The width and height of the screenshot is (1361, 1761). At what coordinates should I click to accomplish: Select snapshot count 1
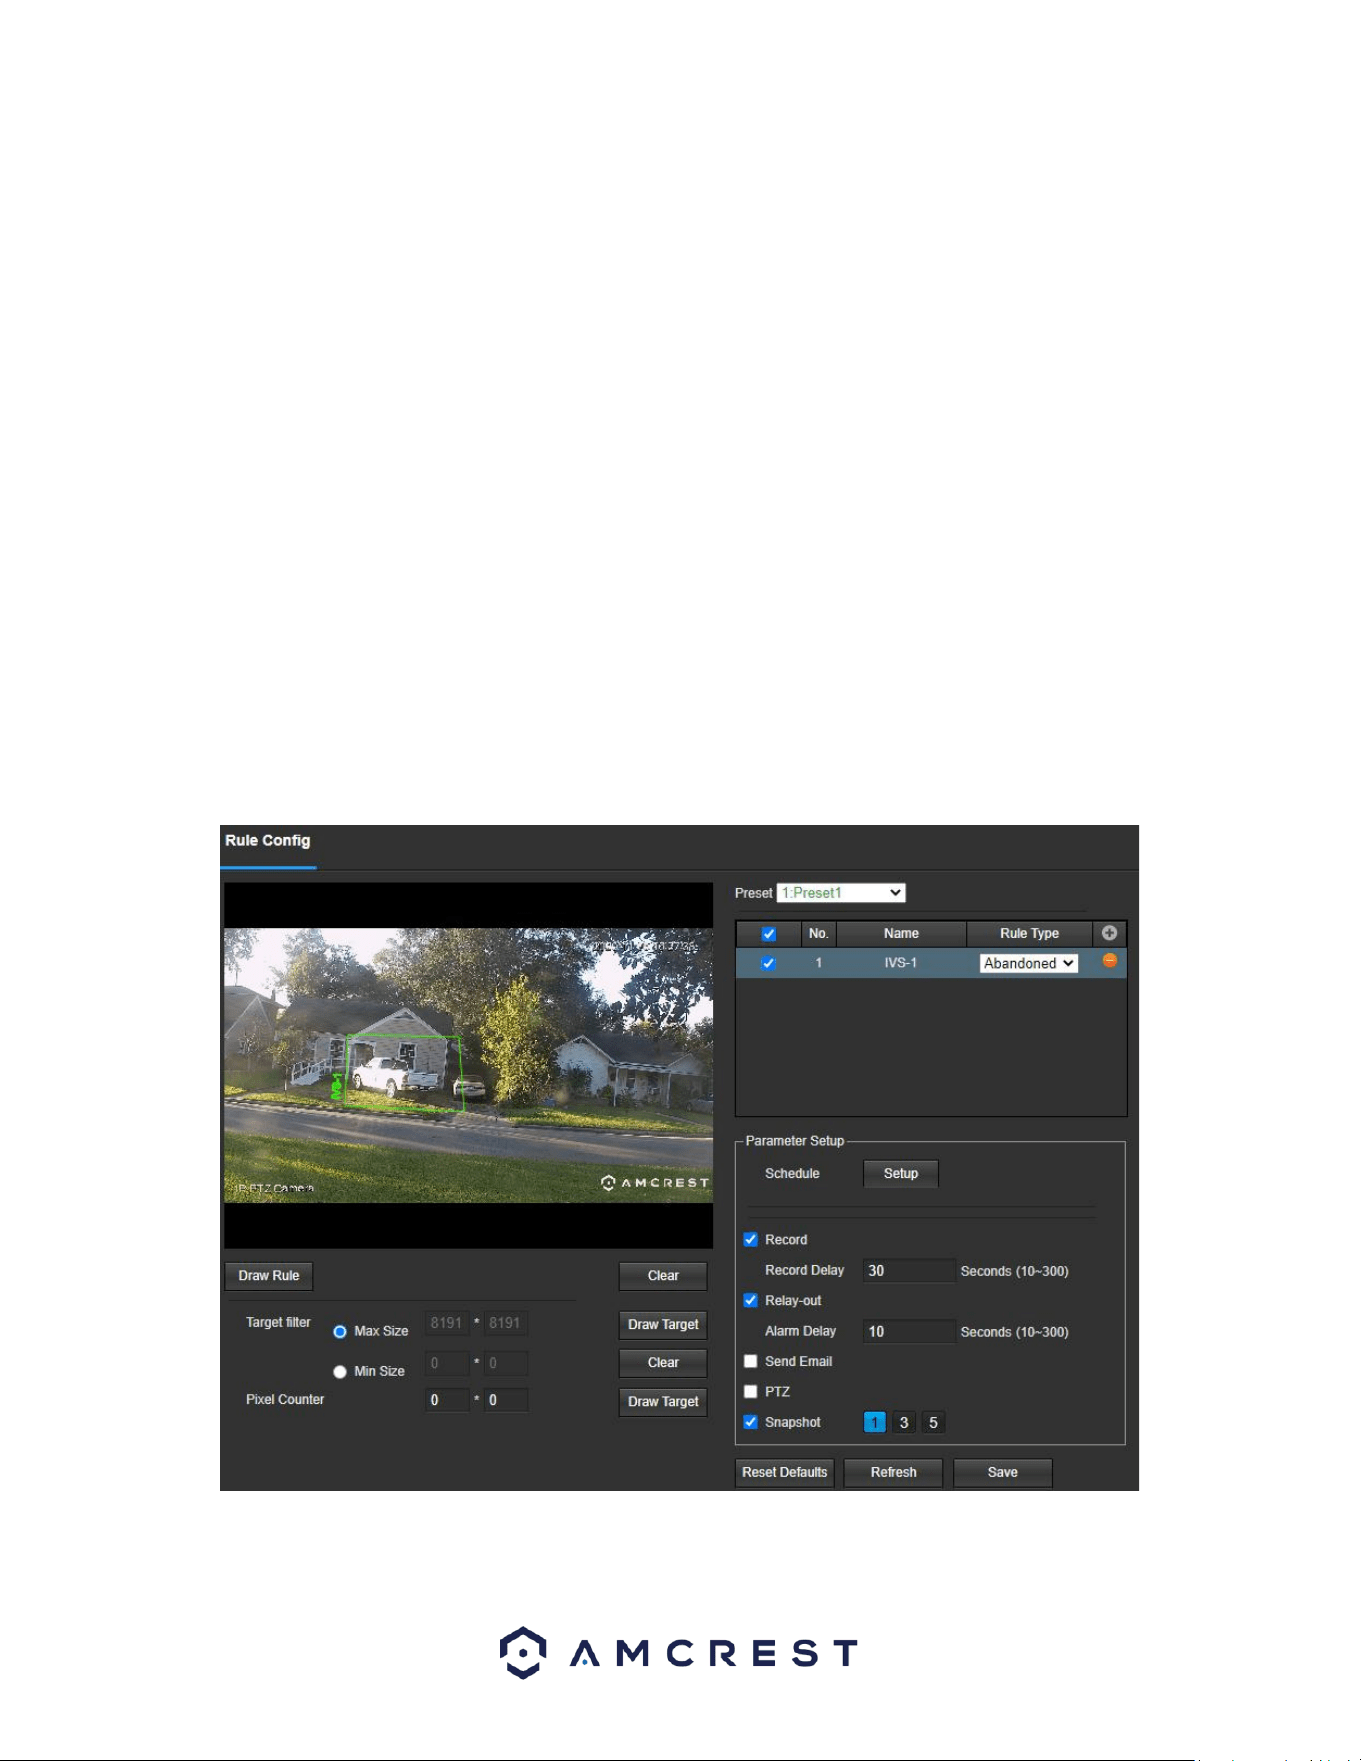[x=874, y=1422]
